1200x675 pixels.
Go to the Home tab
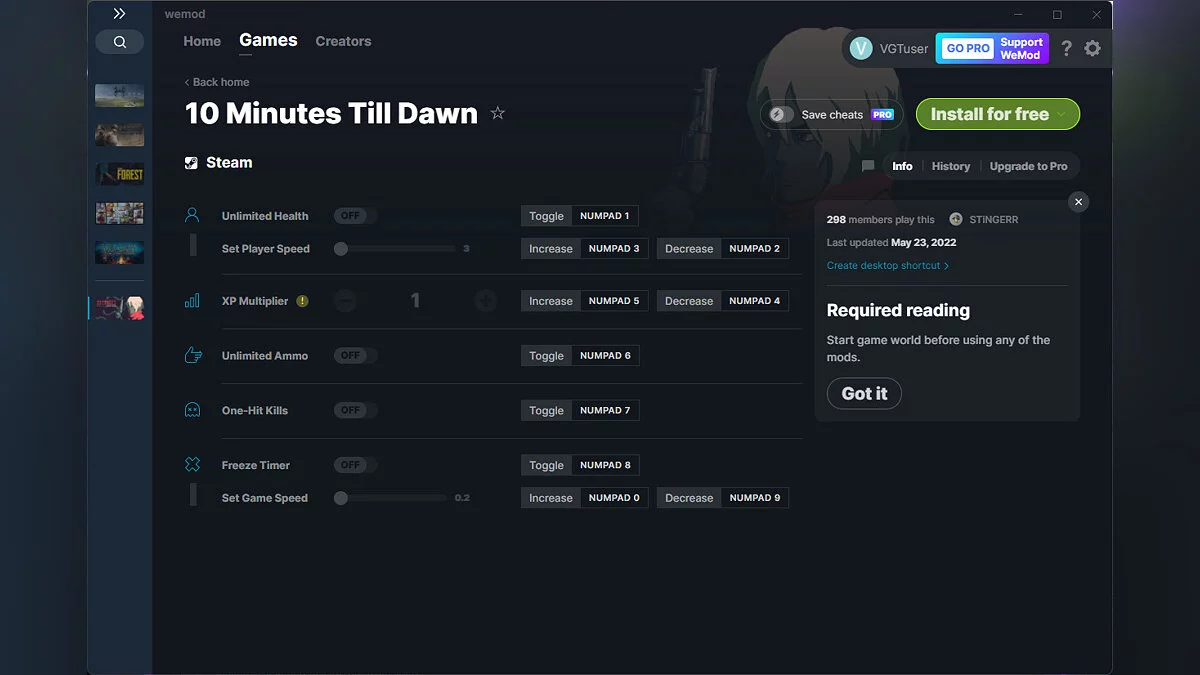(x=202, y=41)
